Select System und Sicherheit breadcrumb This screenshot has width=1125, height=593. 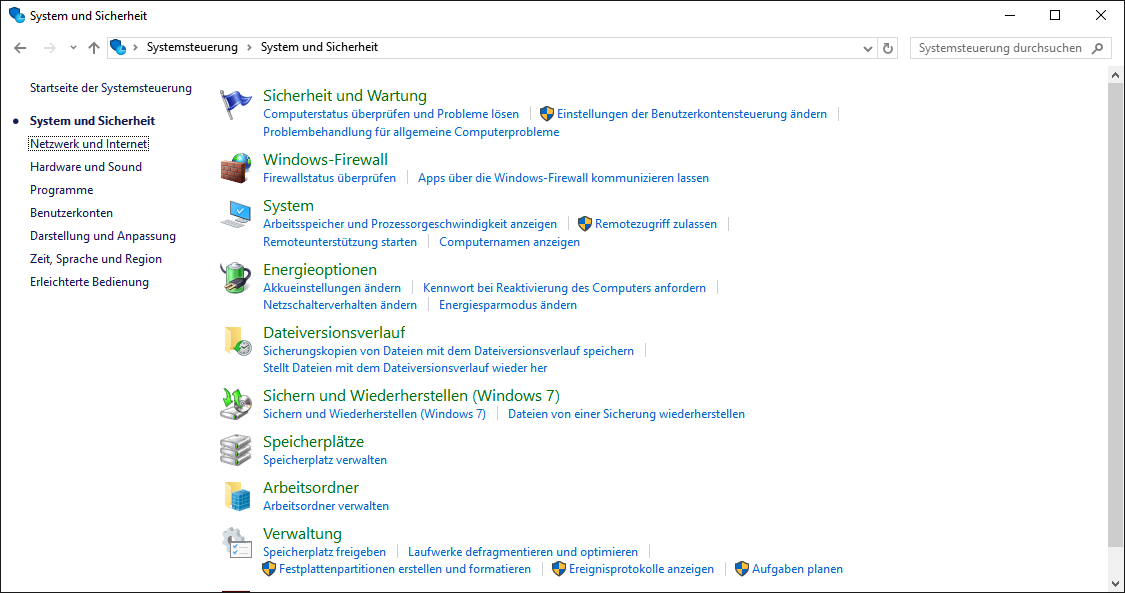[319, 47]
